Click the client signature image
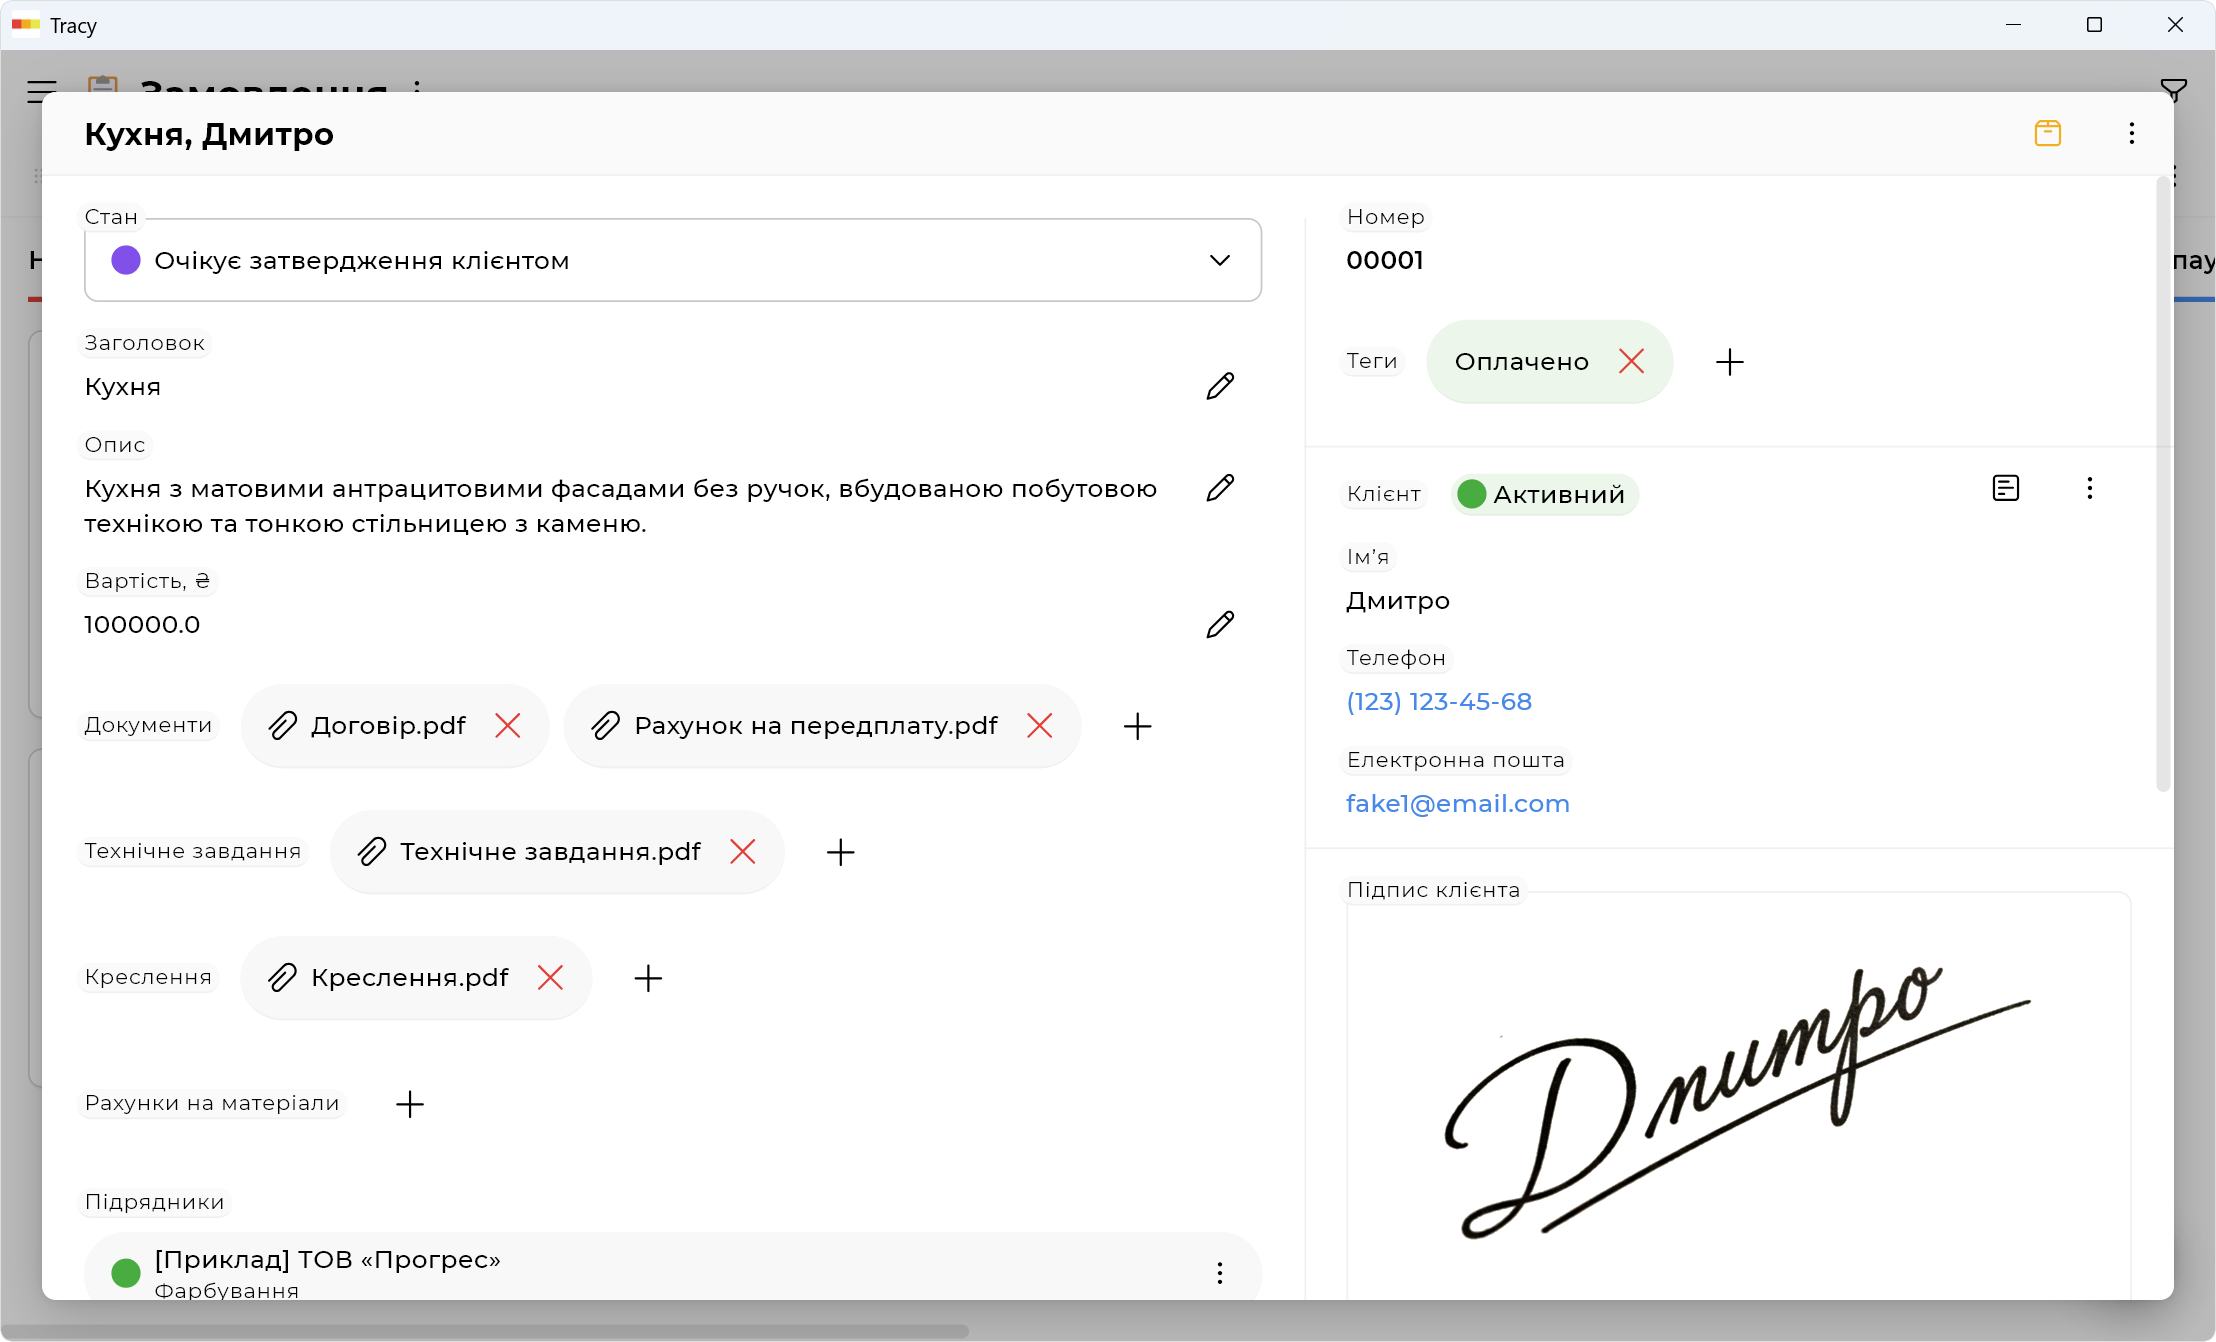Screen dimensions: 2216x1342 pos(1738,1100)
